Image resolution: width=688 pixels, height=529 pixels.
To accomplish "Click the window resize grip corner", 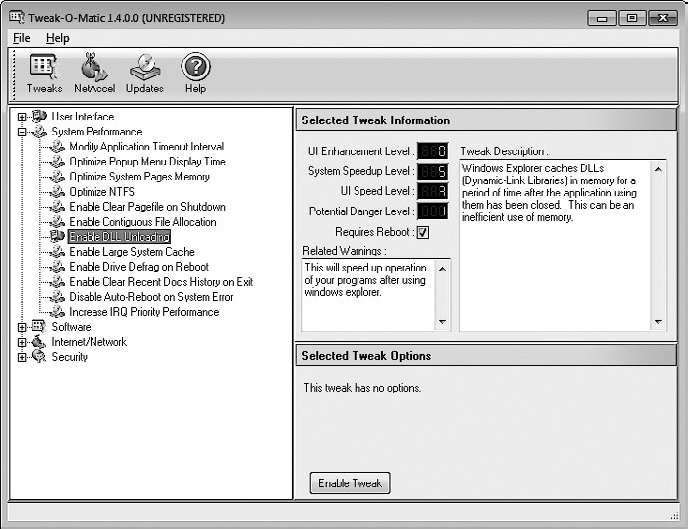I will [675, 516].
